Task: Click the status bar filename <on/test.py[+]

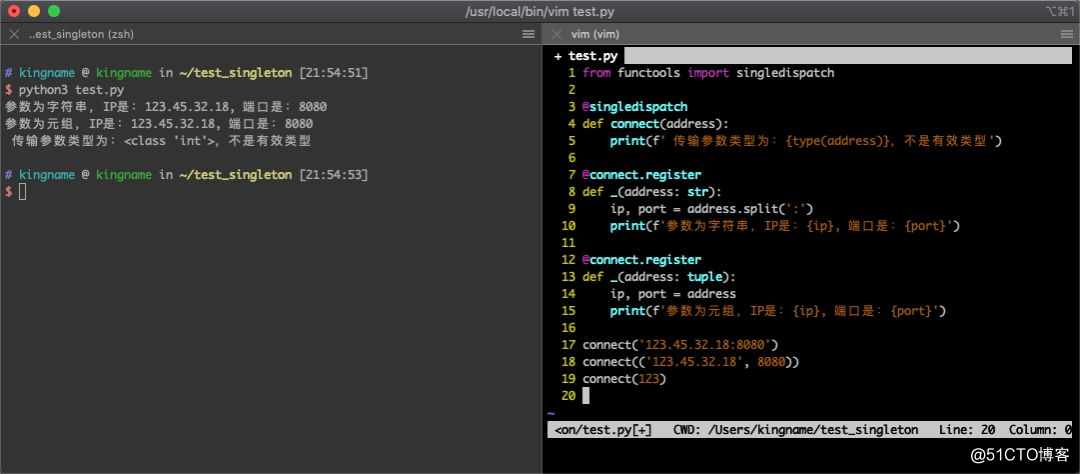Action: [x=603, y=430]
